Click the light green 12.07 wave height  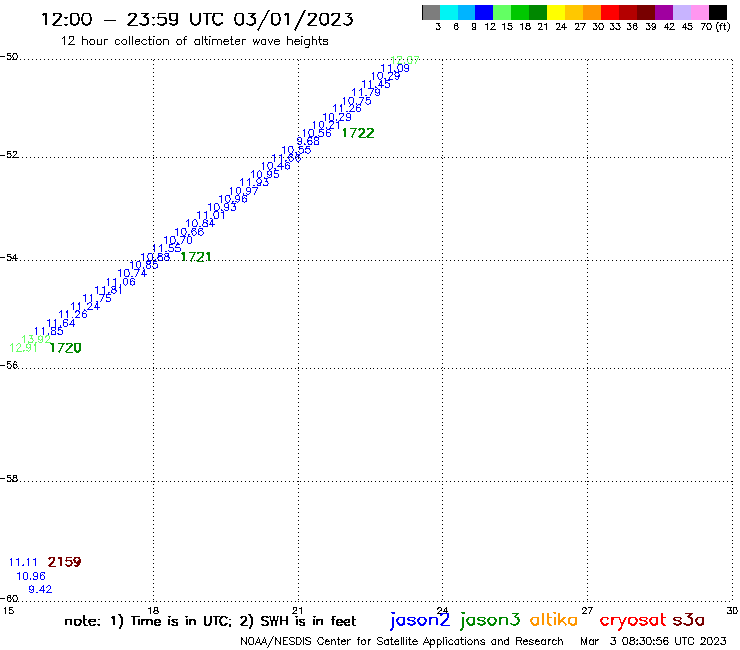point(405,60)
